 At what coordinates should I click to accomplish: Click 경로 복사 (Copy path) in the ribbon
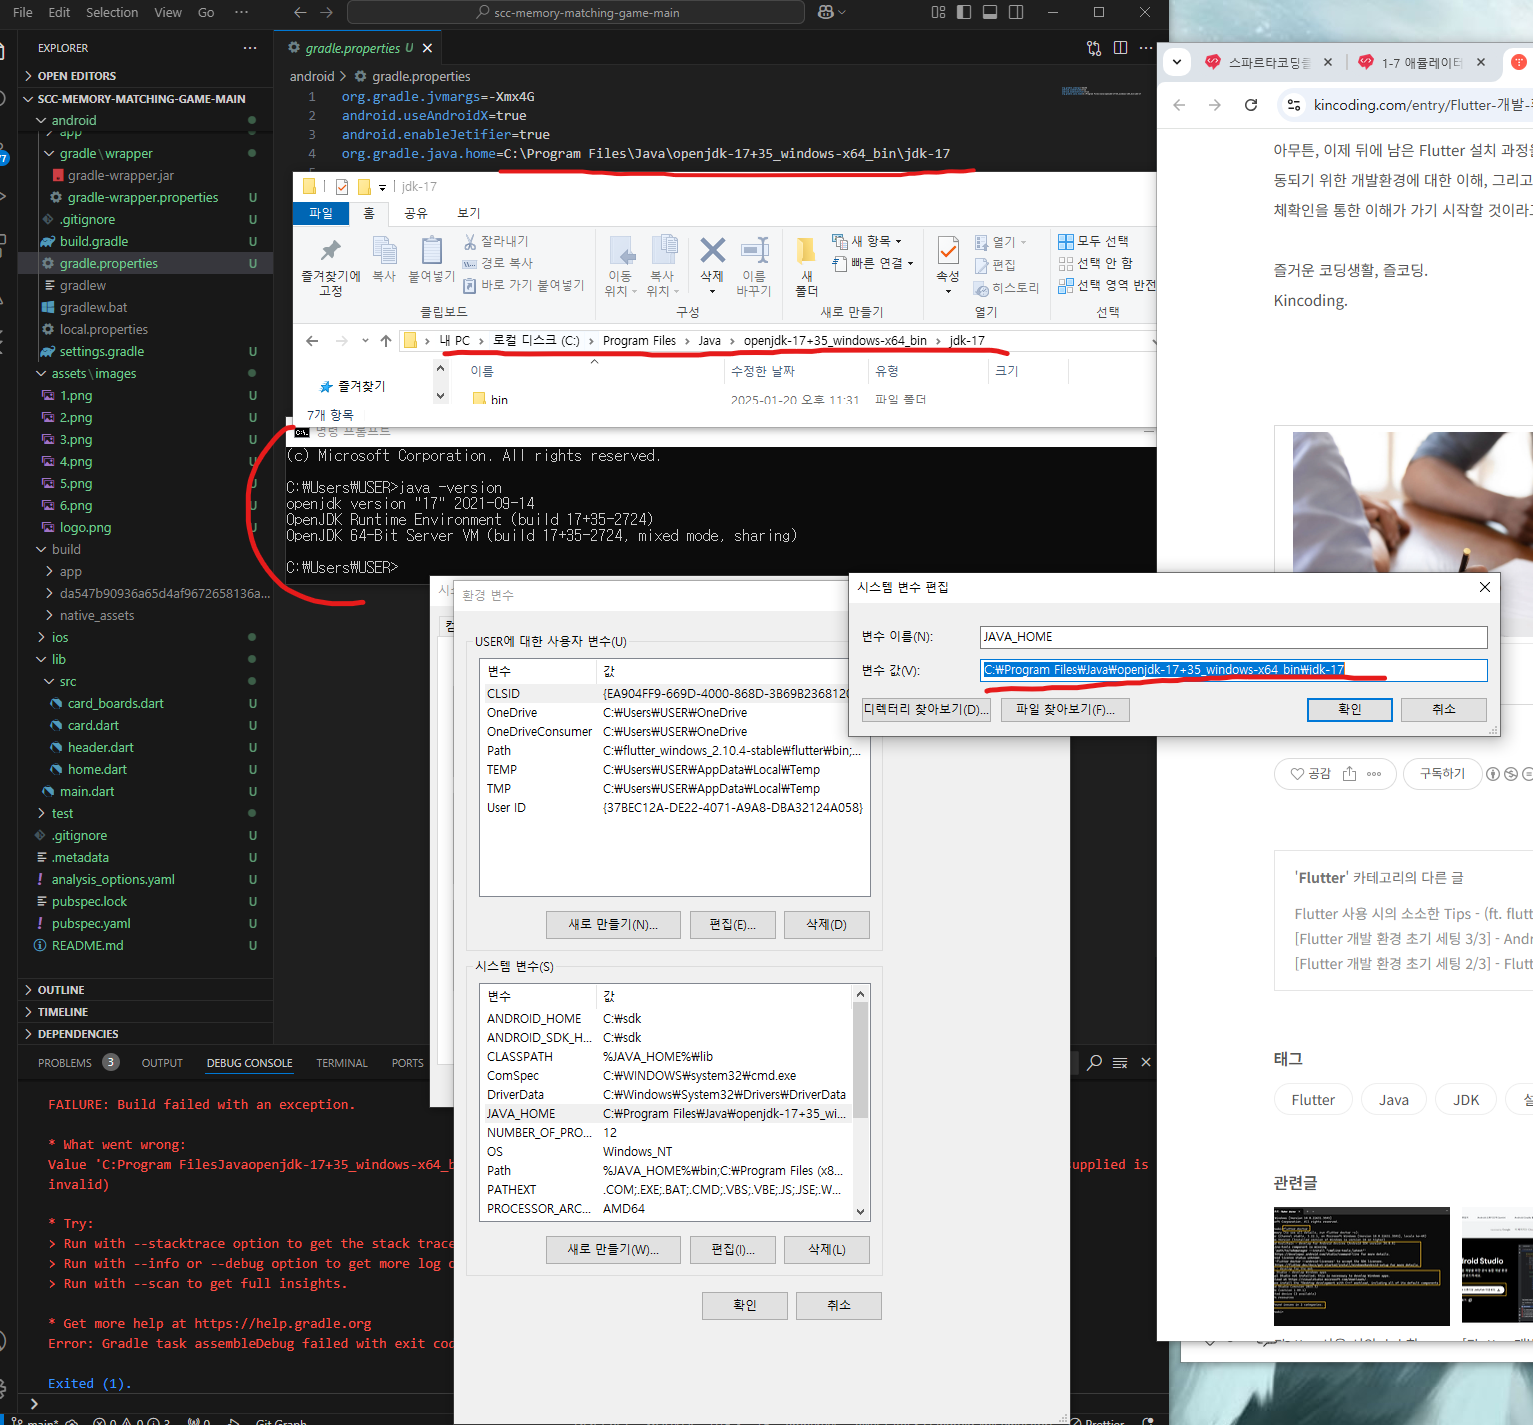(x=498, y=263)
